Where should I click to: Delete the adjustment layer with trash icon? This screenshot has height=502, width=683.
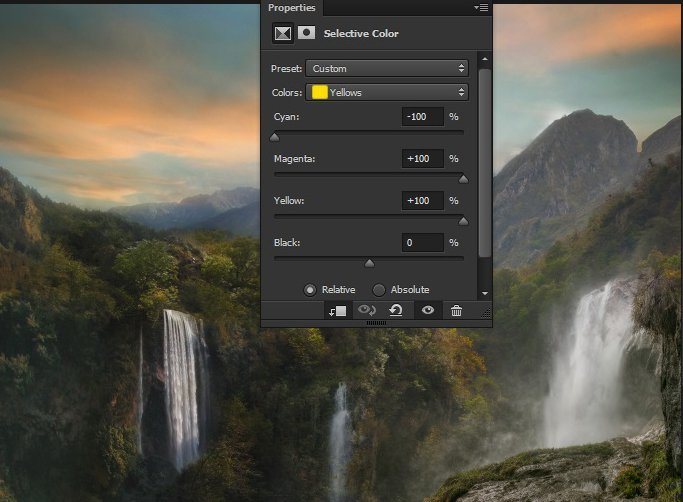point(456,311)
